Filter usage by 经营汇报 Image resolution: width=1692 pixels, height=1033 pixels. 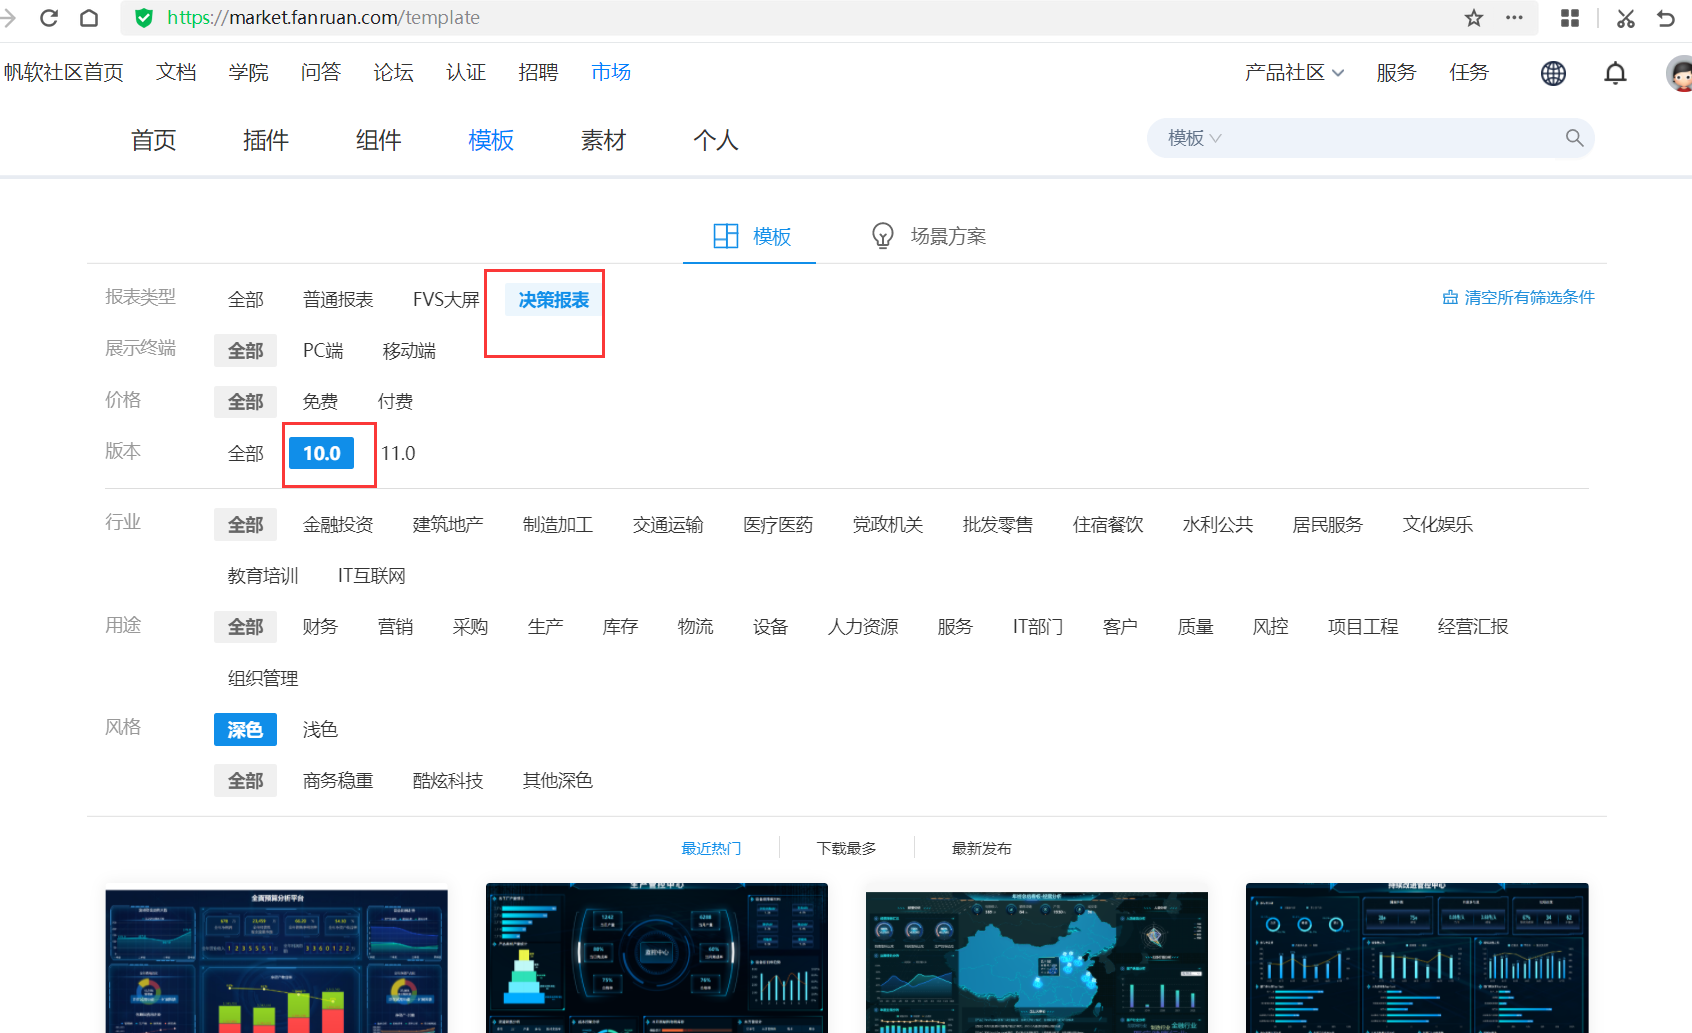point(1473,627)
